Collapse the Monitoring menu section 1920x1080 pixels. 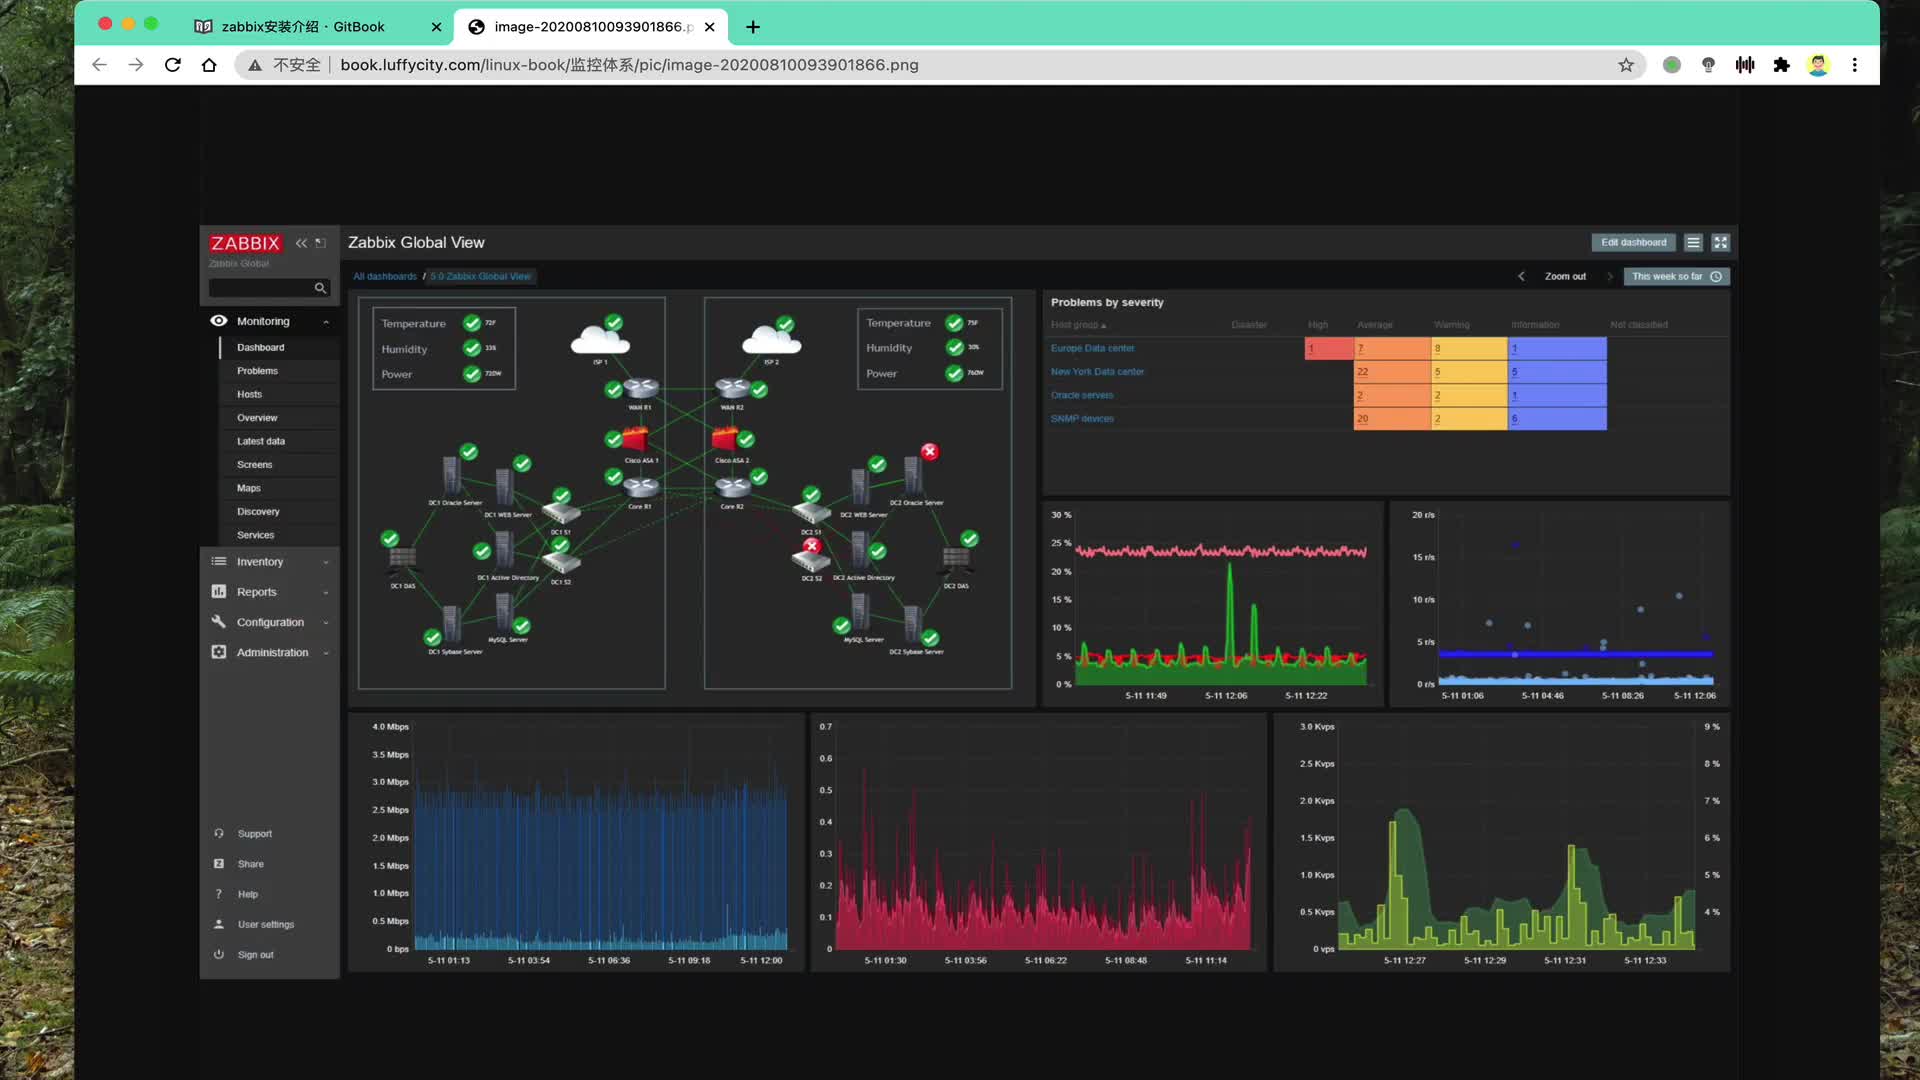326,322
